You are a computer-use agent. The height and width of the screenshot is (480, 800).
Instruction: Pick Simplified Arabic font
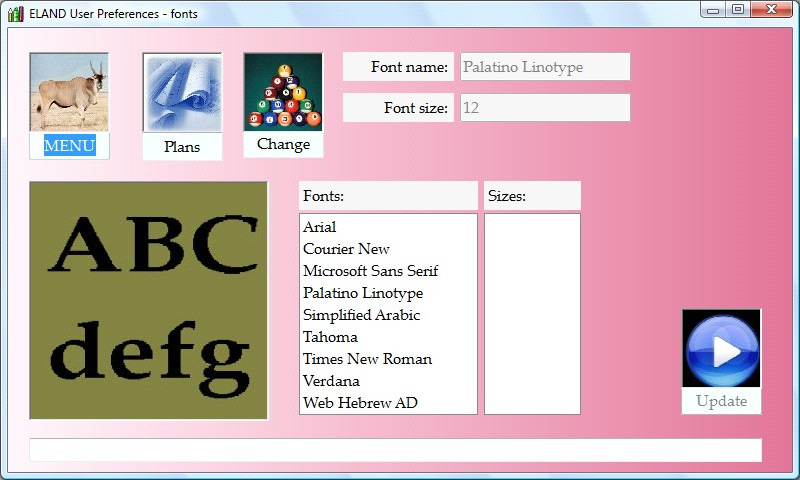coord(361,315)
